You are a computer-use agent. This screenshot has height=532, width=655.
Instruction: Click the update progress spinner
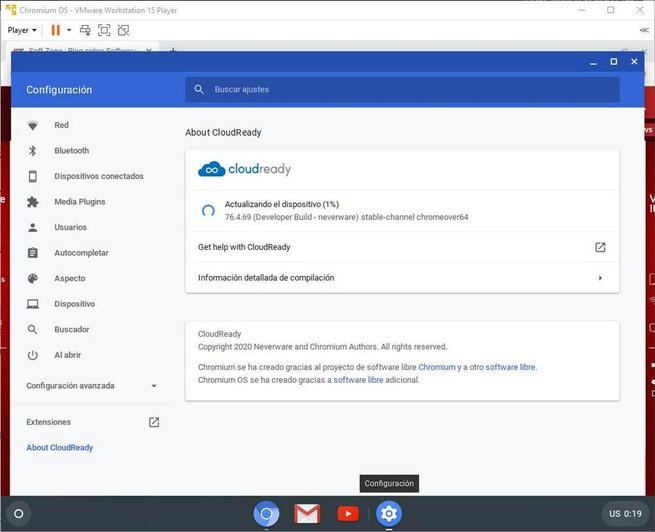[208, 210]
